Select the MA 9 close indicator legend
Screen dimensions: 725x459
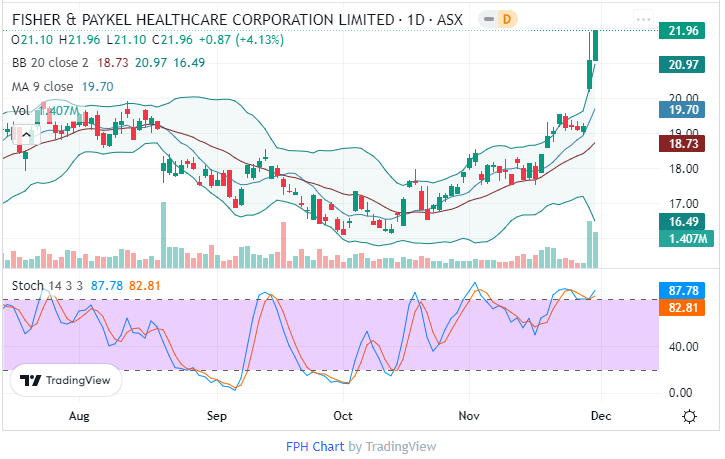tap(44, 86)
